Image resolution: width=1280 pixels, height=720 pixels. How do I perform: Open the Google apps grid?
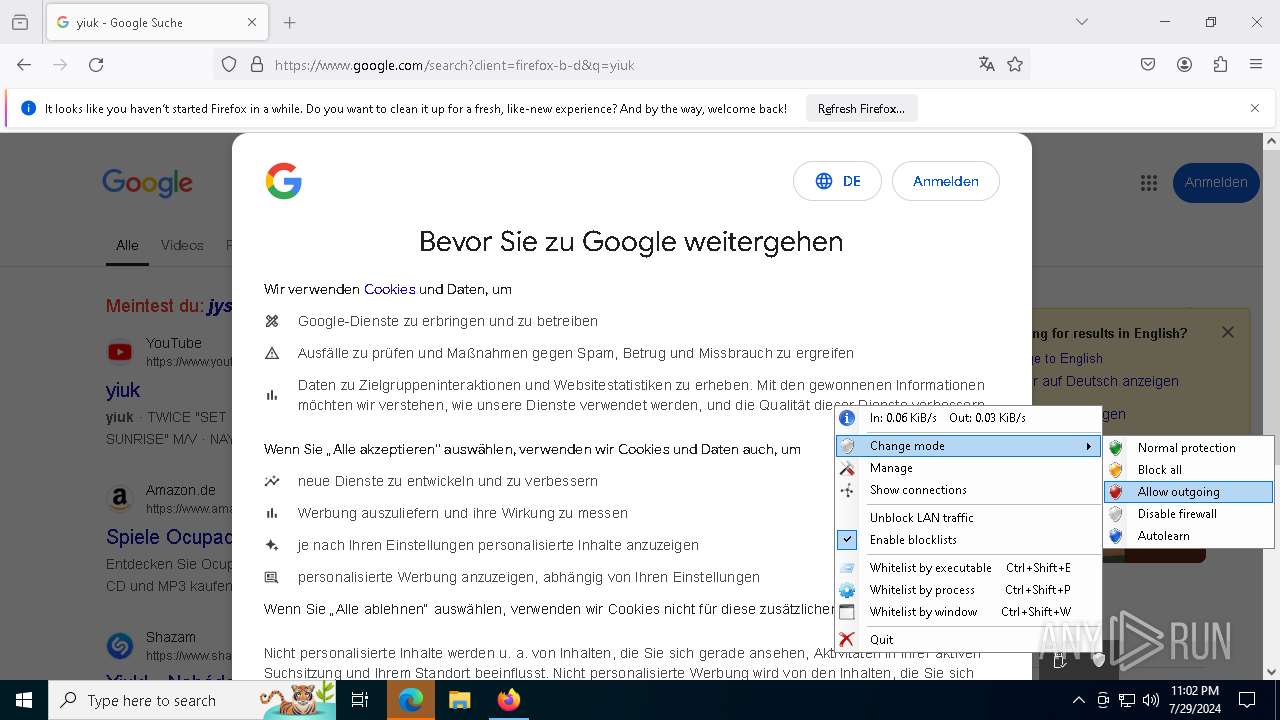click(1148, 182)
